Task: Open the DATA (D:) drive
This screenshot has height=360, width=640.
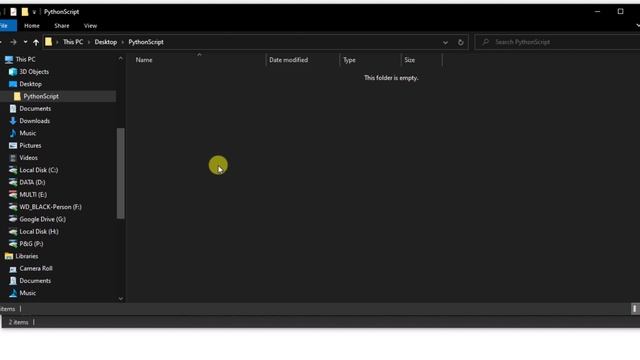Action: pos(32,182)
